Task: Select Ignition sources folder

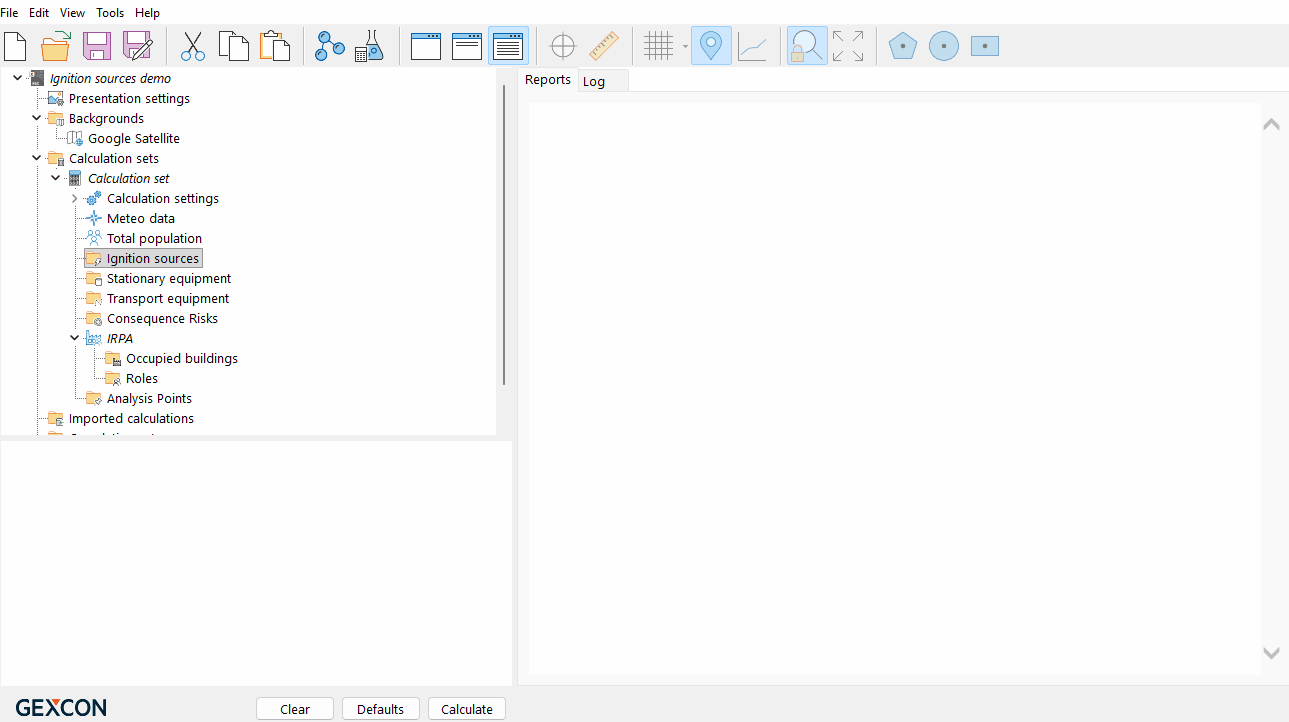Action: click(x=153, y=258)
